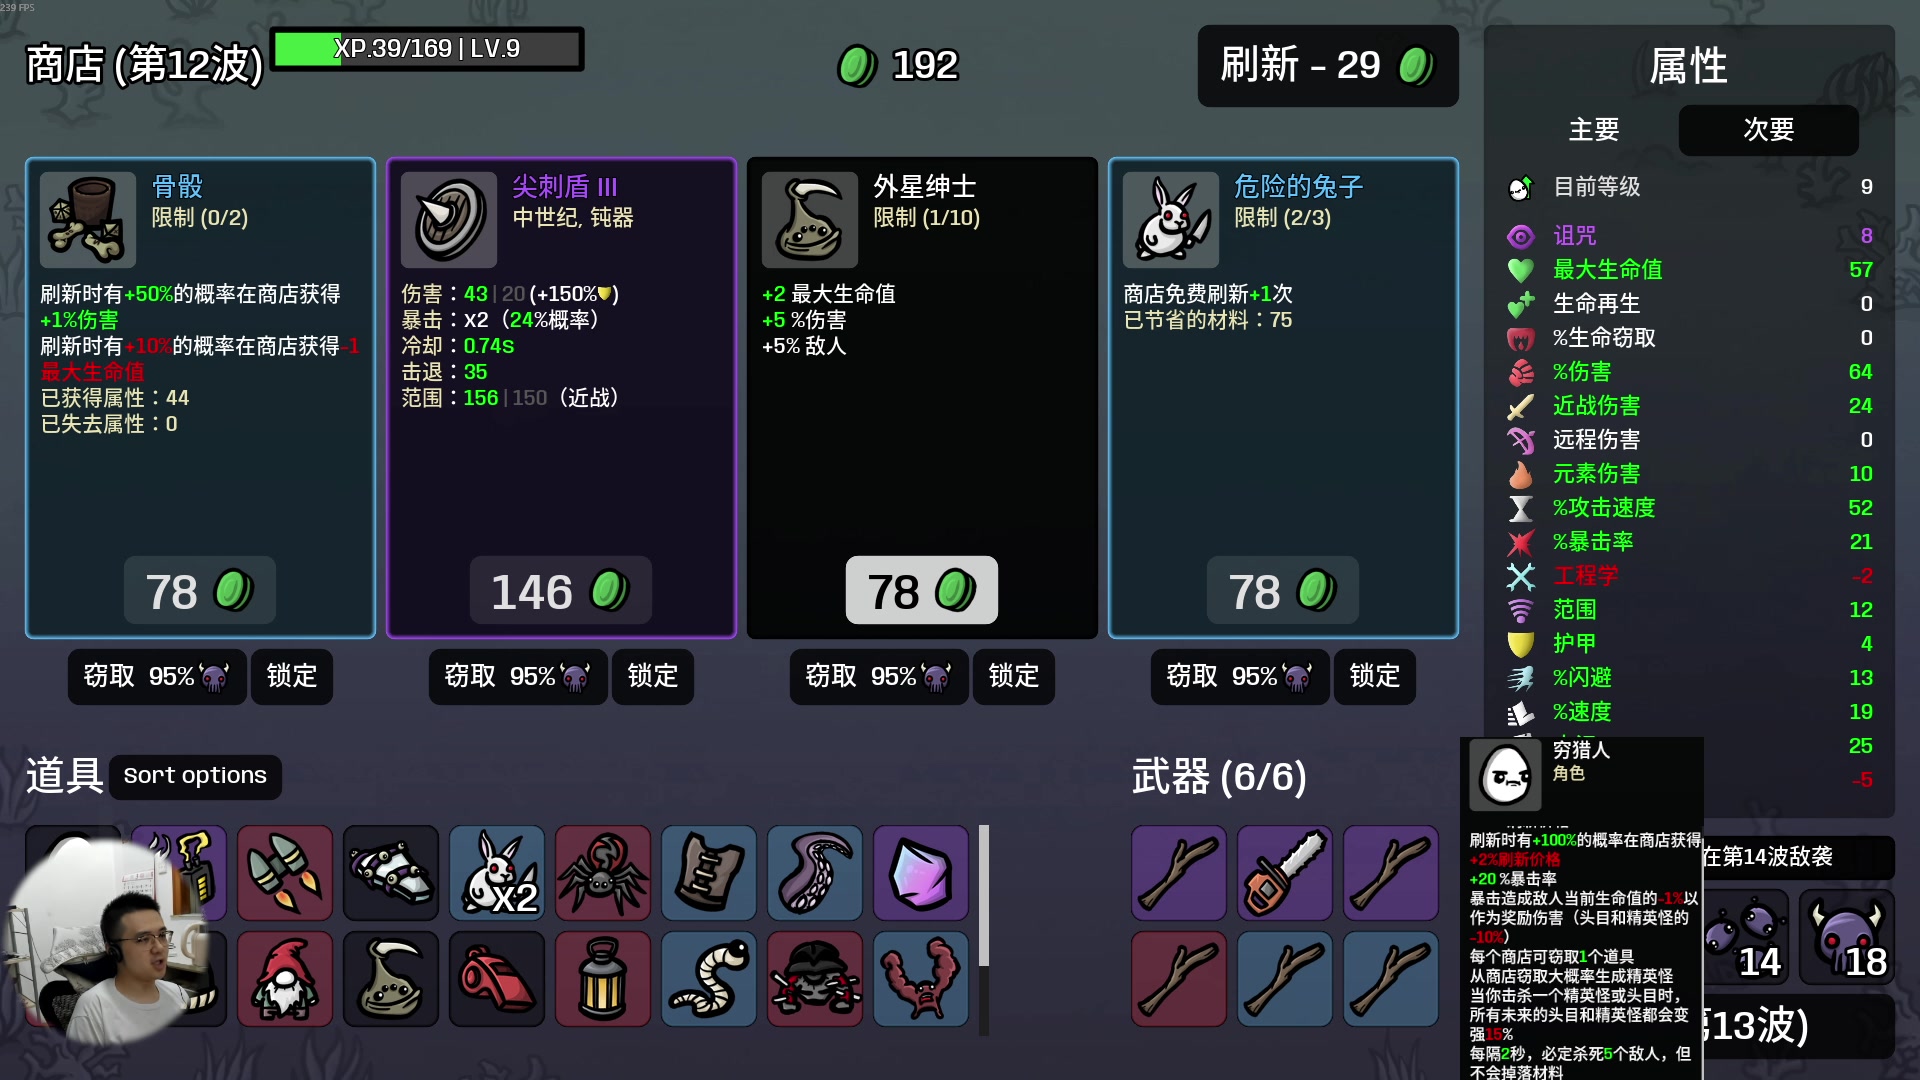Buy 外星绅士 for 78 materials
The image size is (1920, 1080).
click(922, 591)
